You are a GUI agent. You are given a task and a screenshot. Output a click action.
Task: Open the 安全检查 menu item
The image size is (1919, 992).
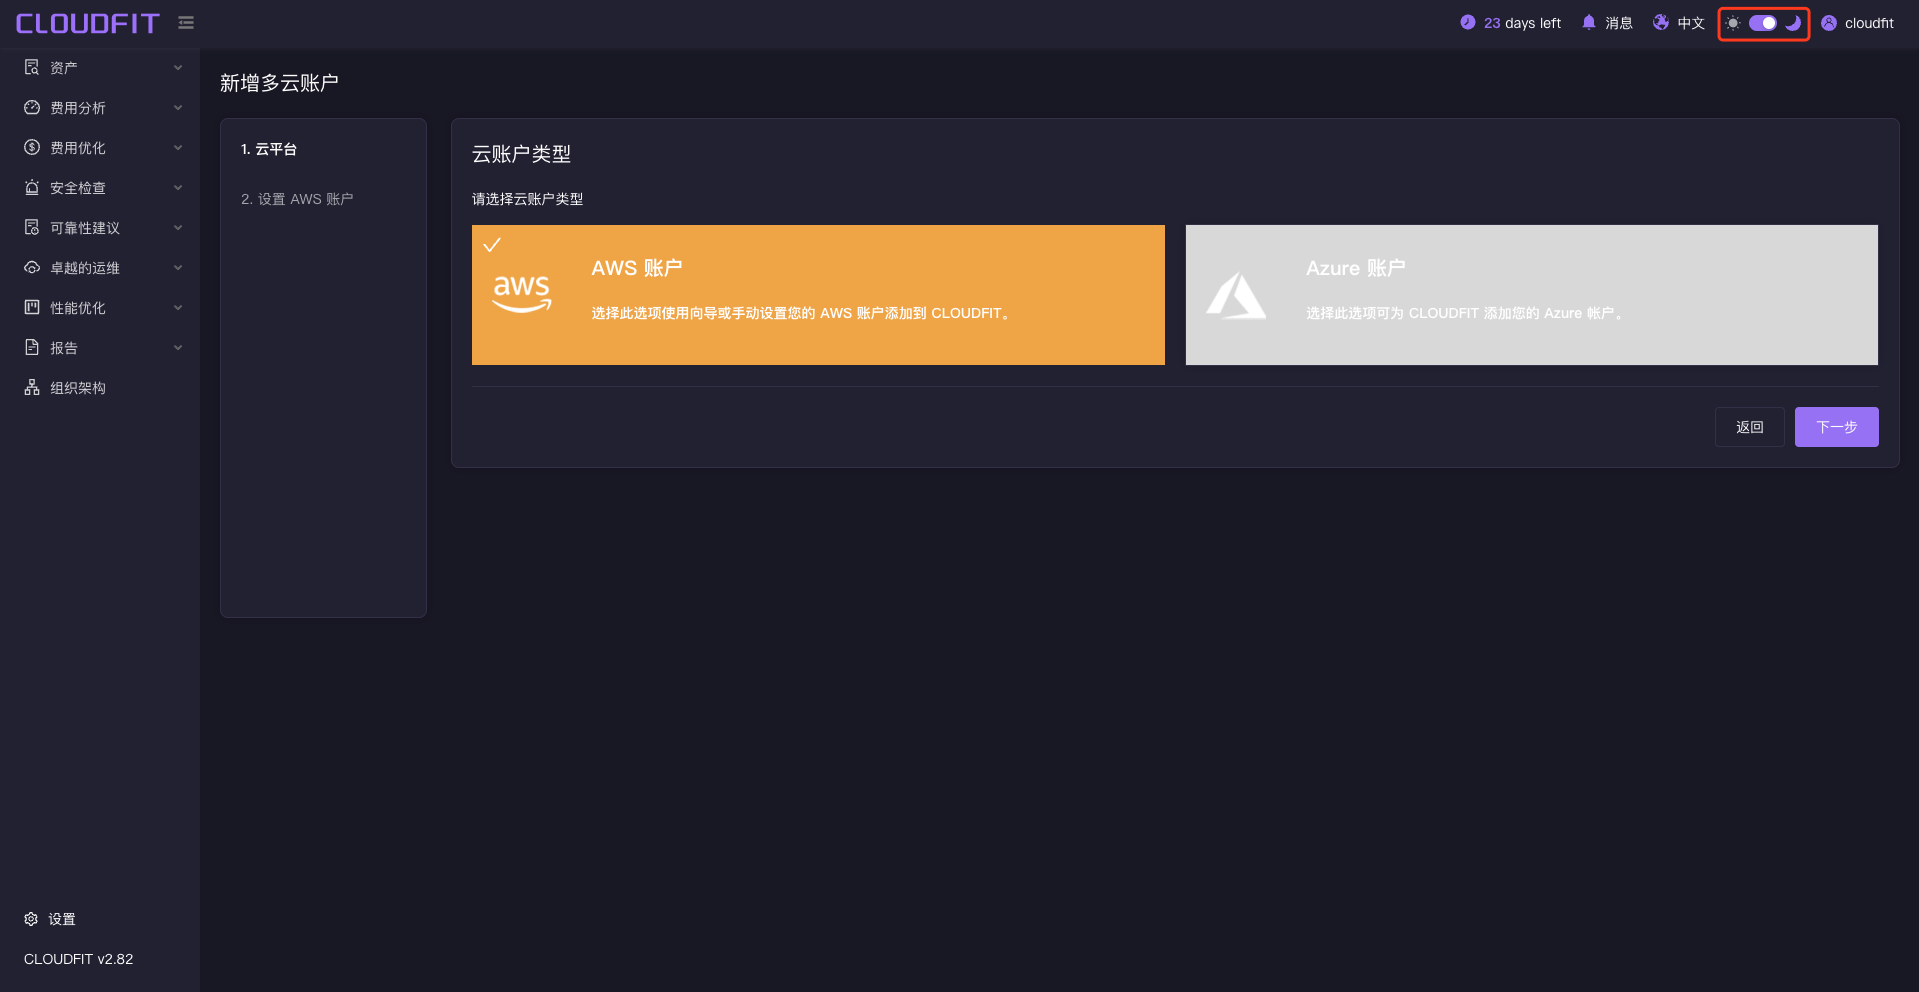(100, 187)
